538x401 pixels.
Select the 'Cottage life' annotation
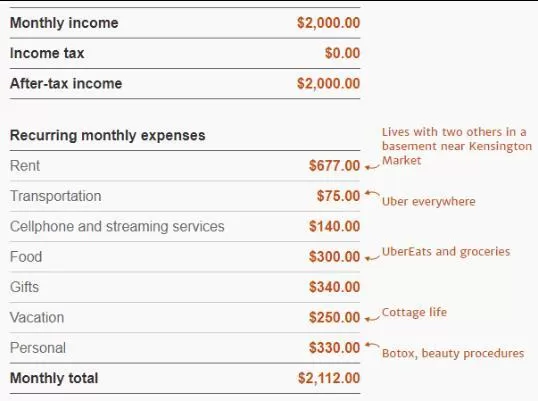[x=414, y=312]
